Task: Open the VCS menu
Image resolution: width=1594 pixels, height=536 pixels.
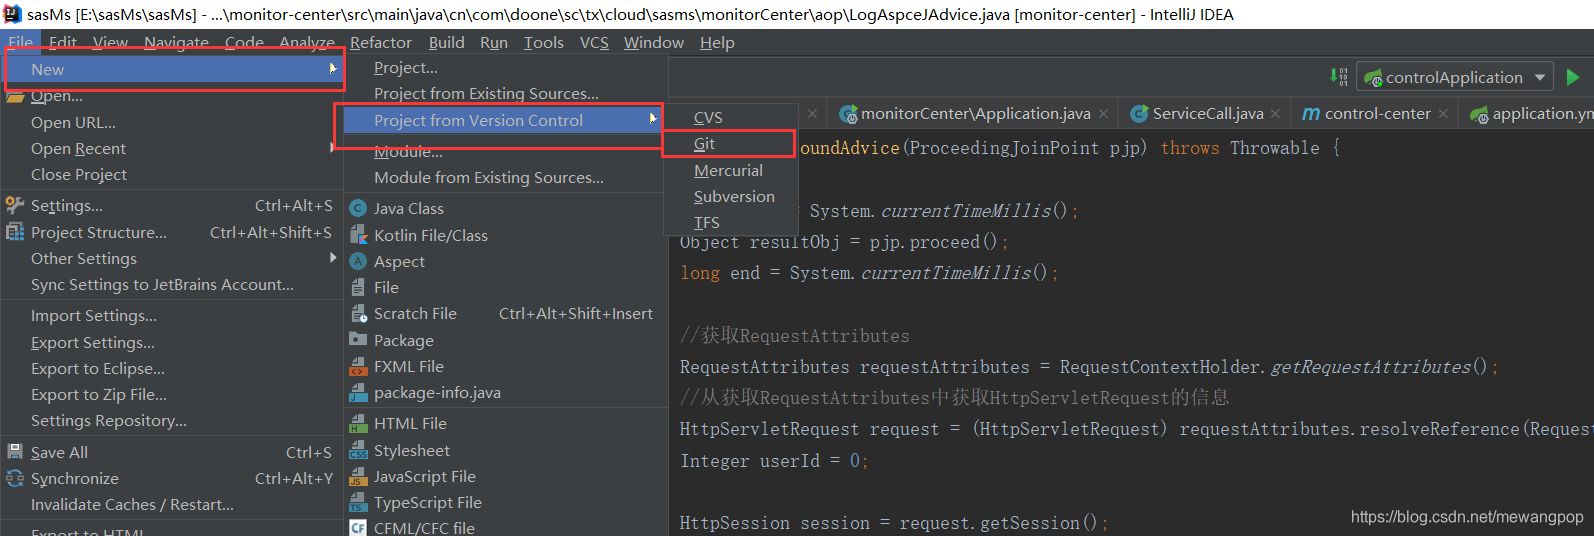Action: click(x=594, y=42)
